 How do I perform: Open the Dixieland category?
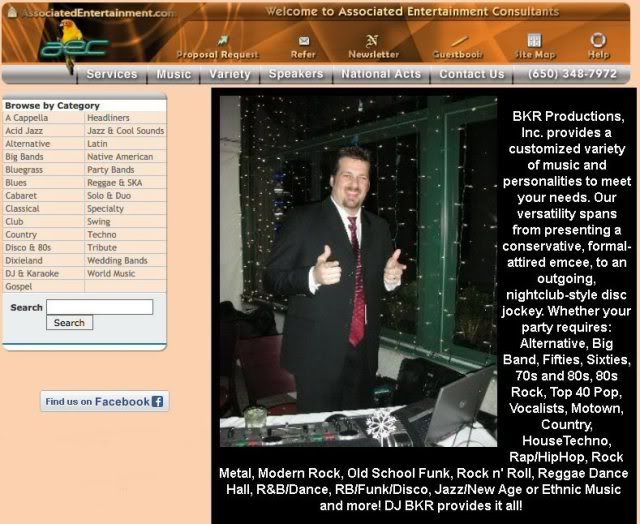24,261
